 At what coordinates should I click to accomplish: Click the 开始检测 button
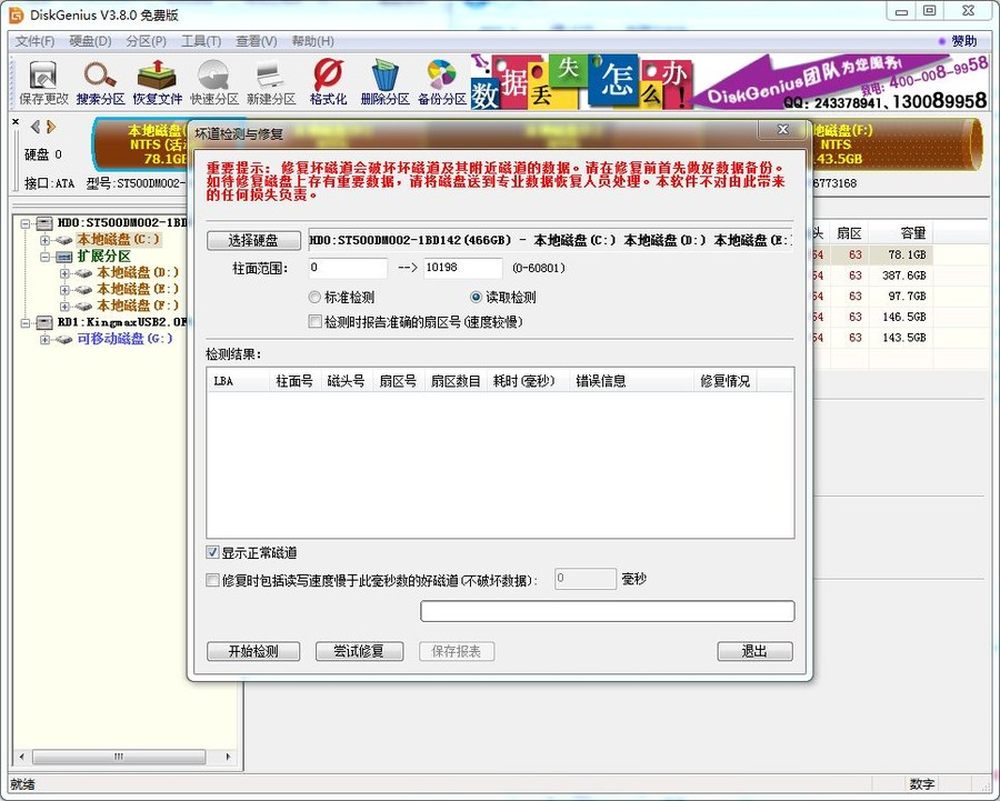[253, 651]
